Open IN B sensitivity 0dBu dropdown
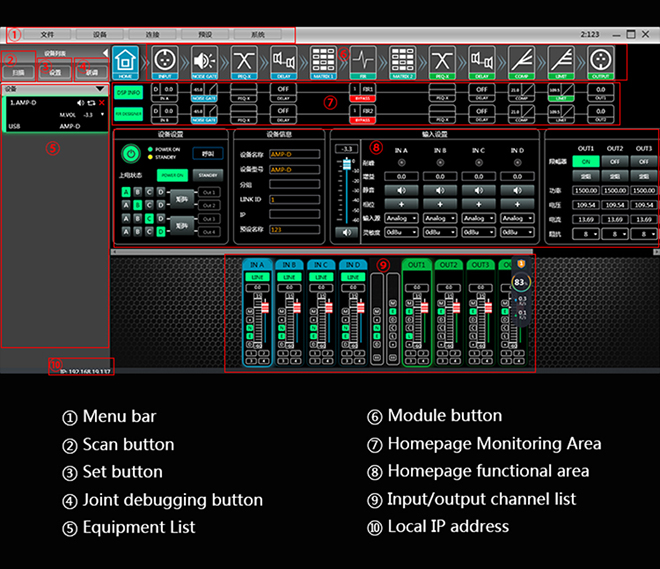This screenshot has width=660, height=569. click(x=439, y=232)
